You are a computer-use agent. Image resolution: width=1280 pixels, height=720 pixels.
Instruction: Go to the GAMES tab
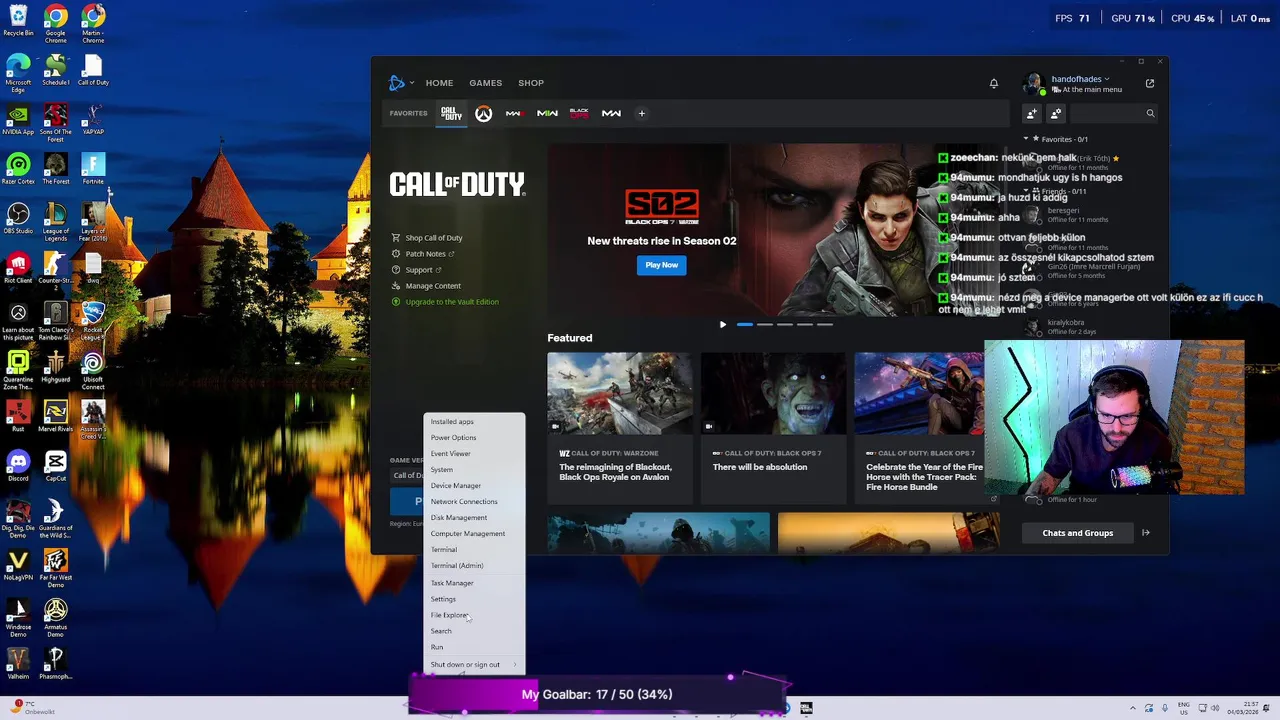click(486, 83)
